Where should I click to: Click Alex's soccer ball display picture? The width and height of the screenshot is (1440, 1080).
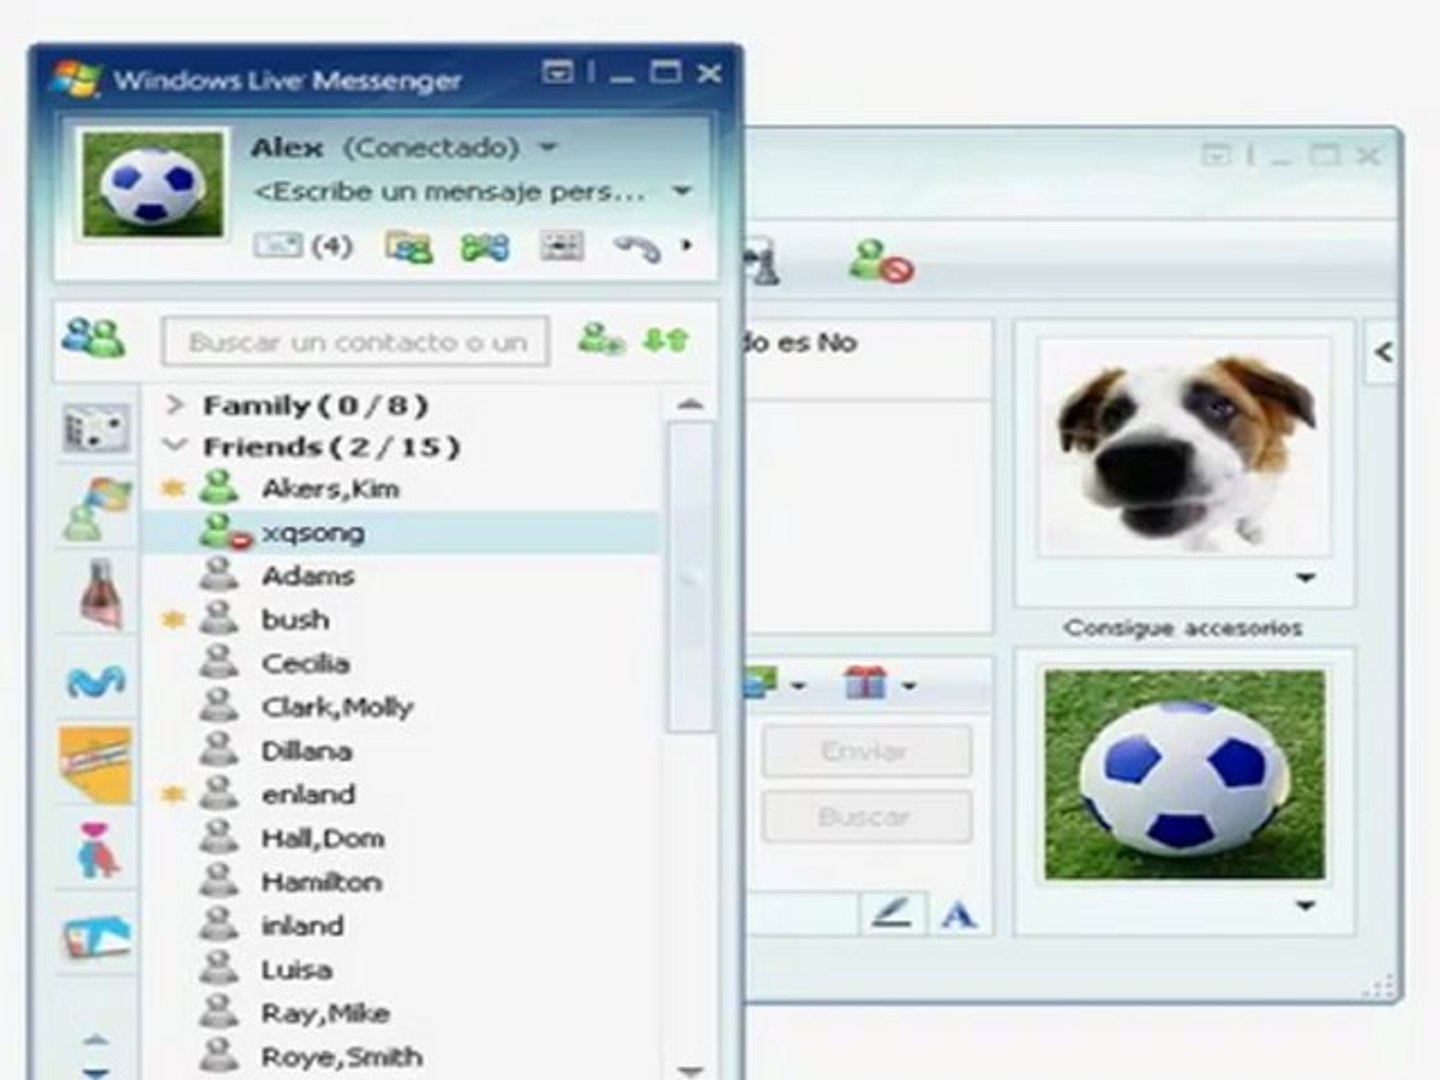[153, 184]
